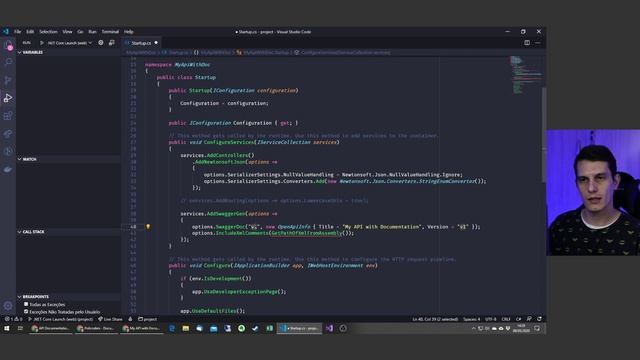The width and height of the screenshot is (640, 360).
Task: Open the My API with Docu... Chrome taskbar window
Action: pyautogui.click(x=141, y=328)
